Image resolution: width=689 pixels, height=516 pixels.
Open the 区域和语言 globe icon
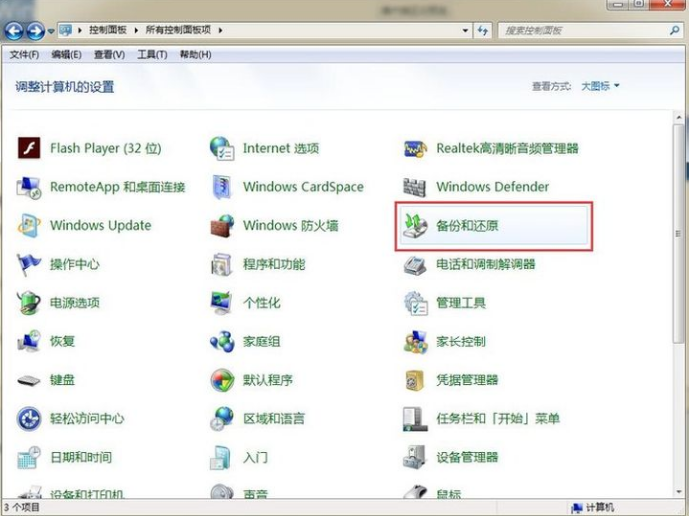coord(222,418)
